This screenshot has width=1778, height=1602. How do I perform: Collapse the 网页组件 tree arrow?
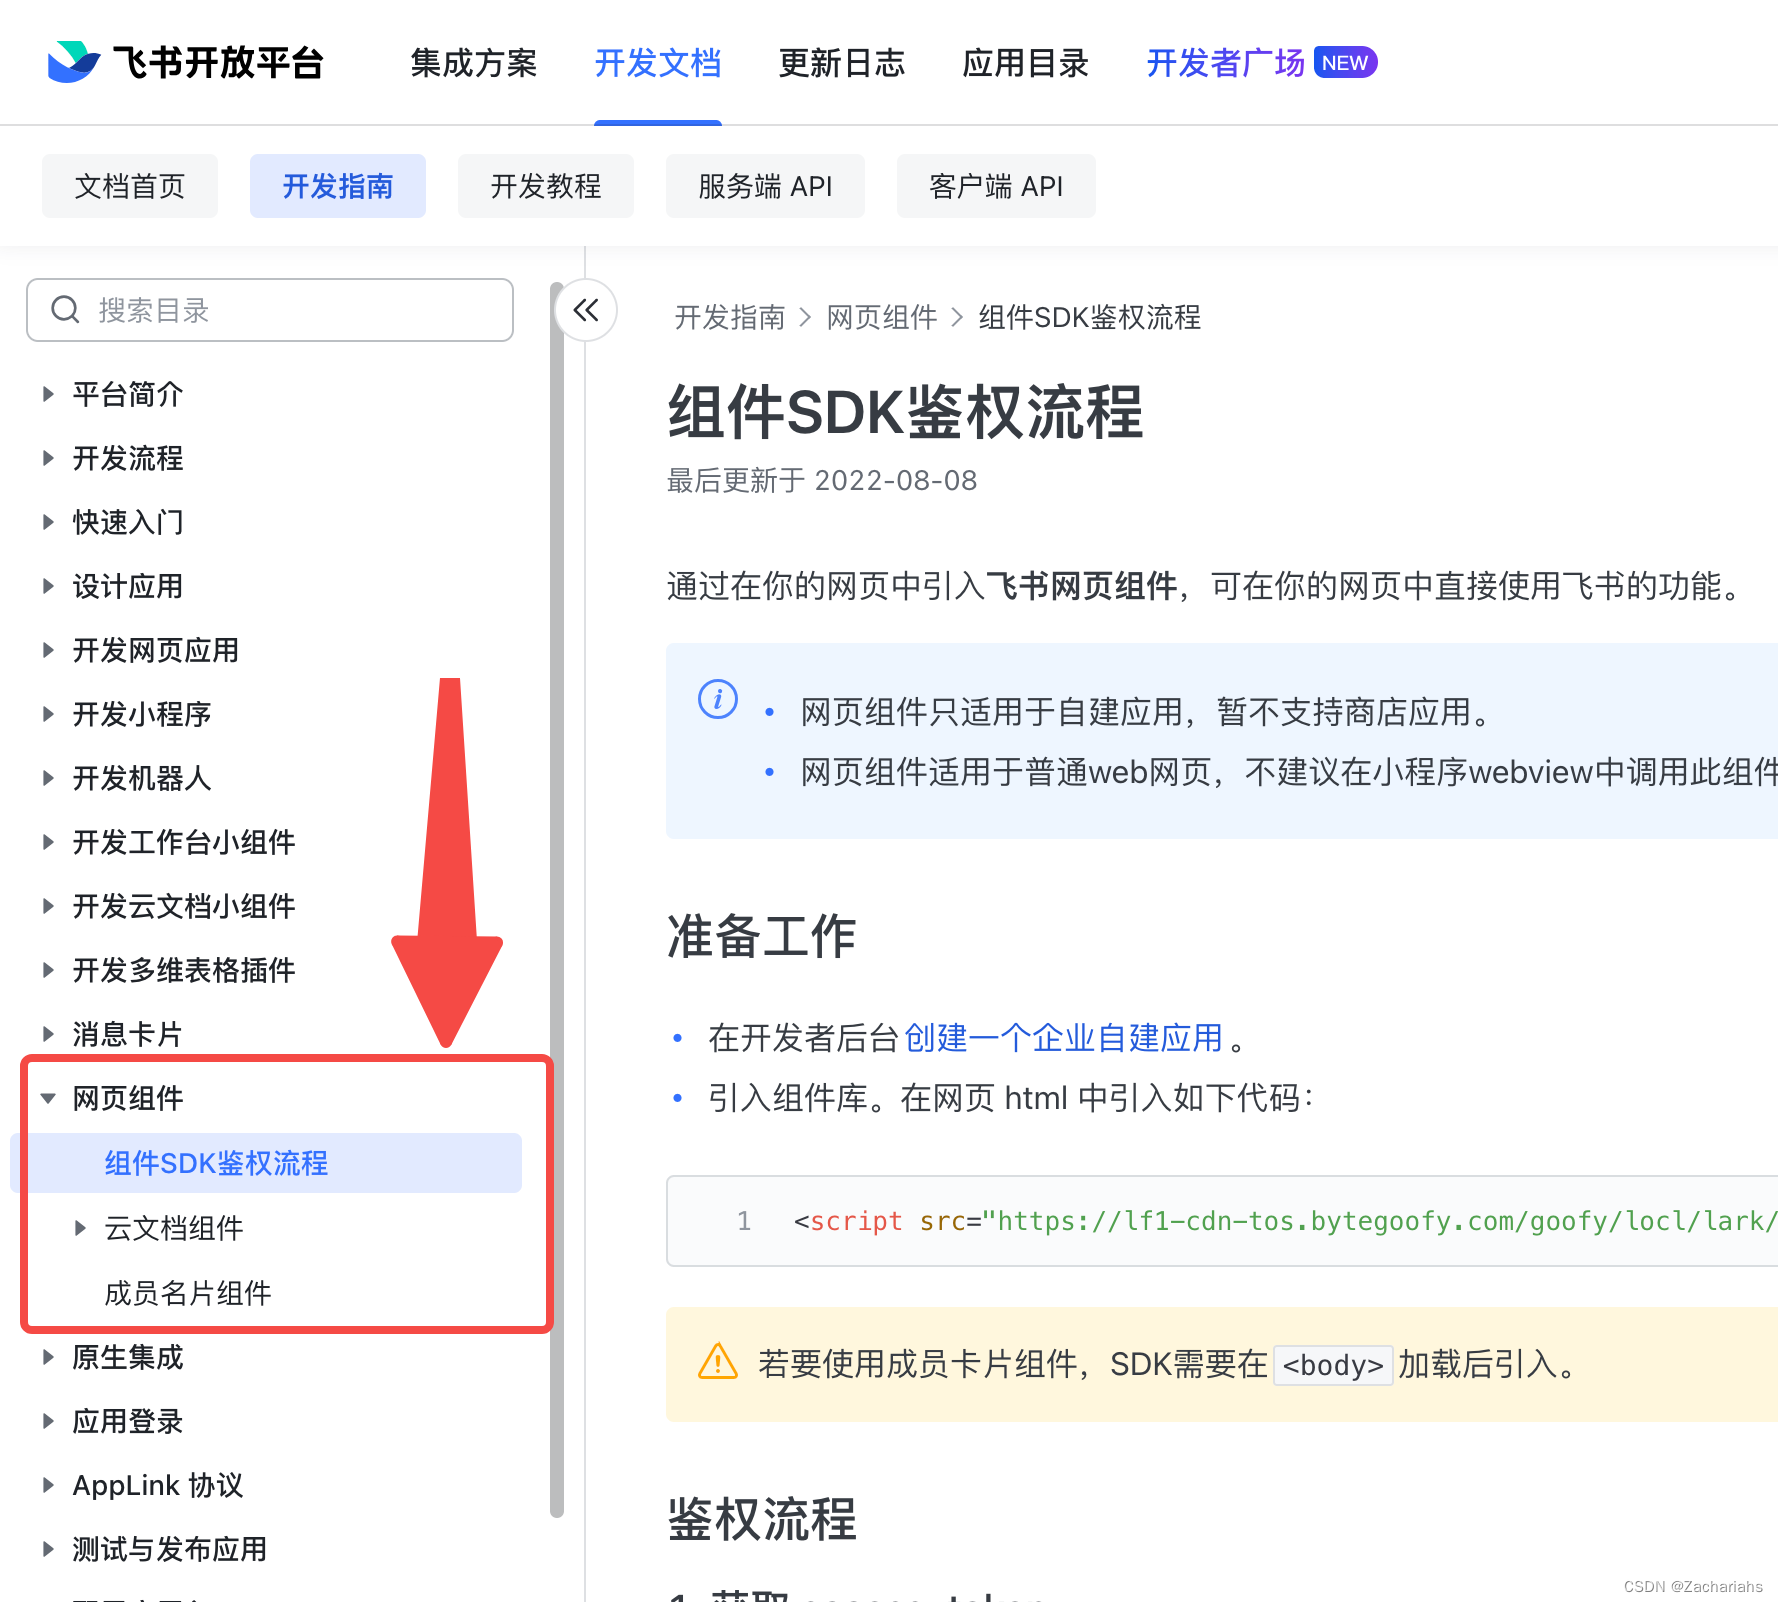48,1098
